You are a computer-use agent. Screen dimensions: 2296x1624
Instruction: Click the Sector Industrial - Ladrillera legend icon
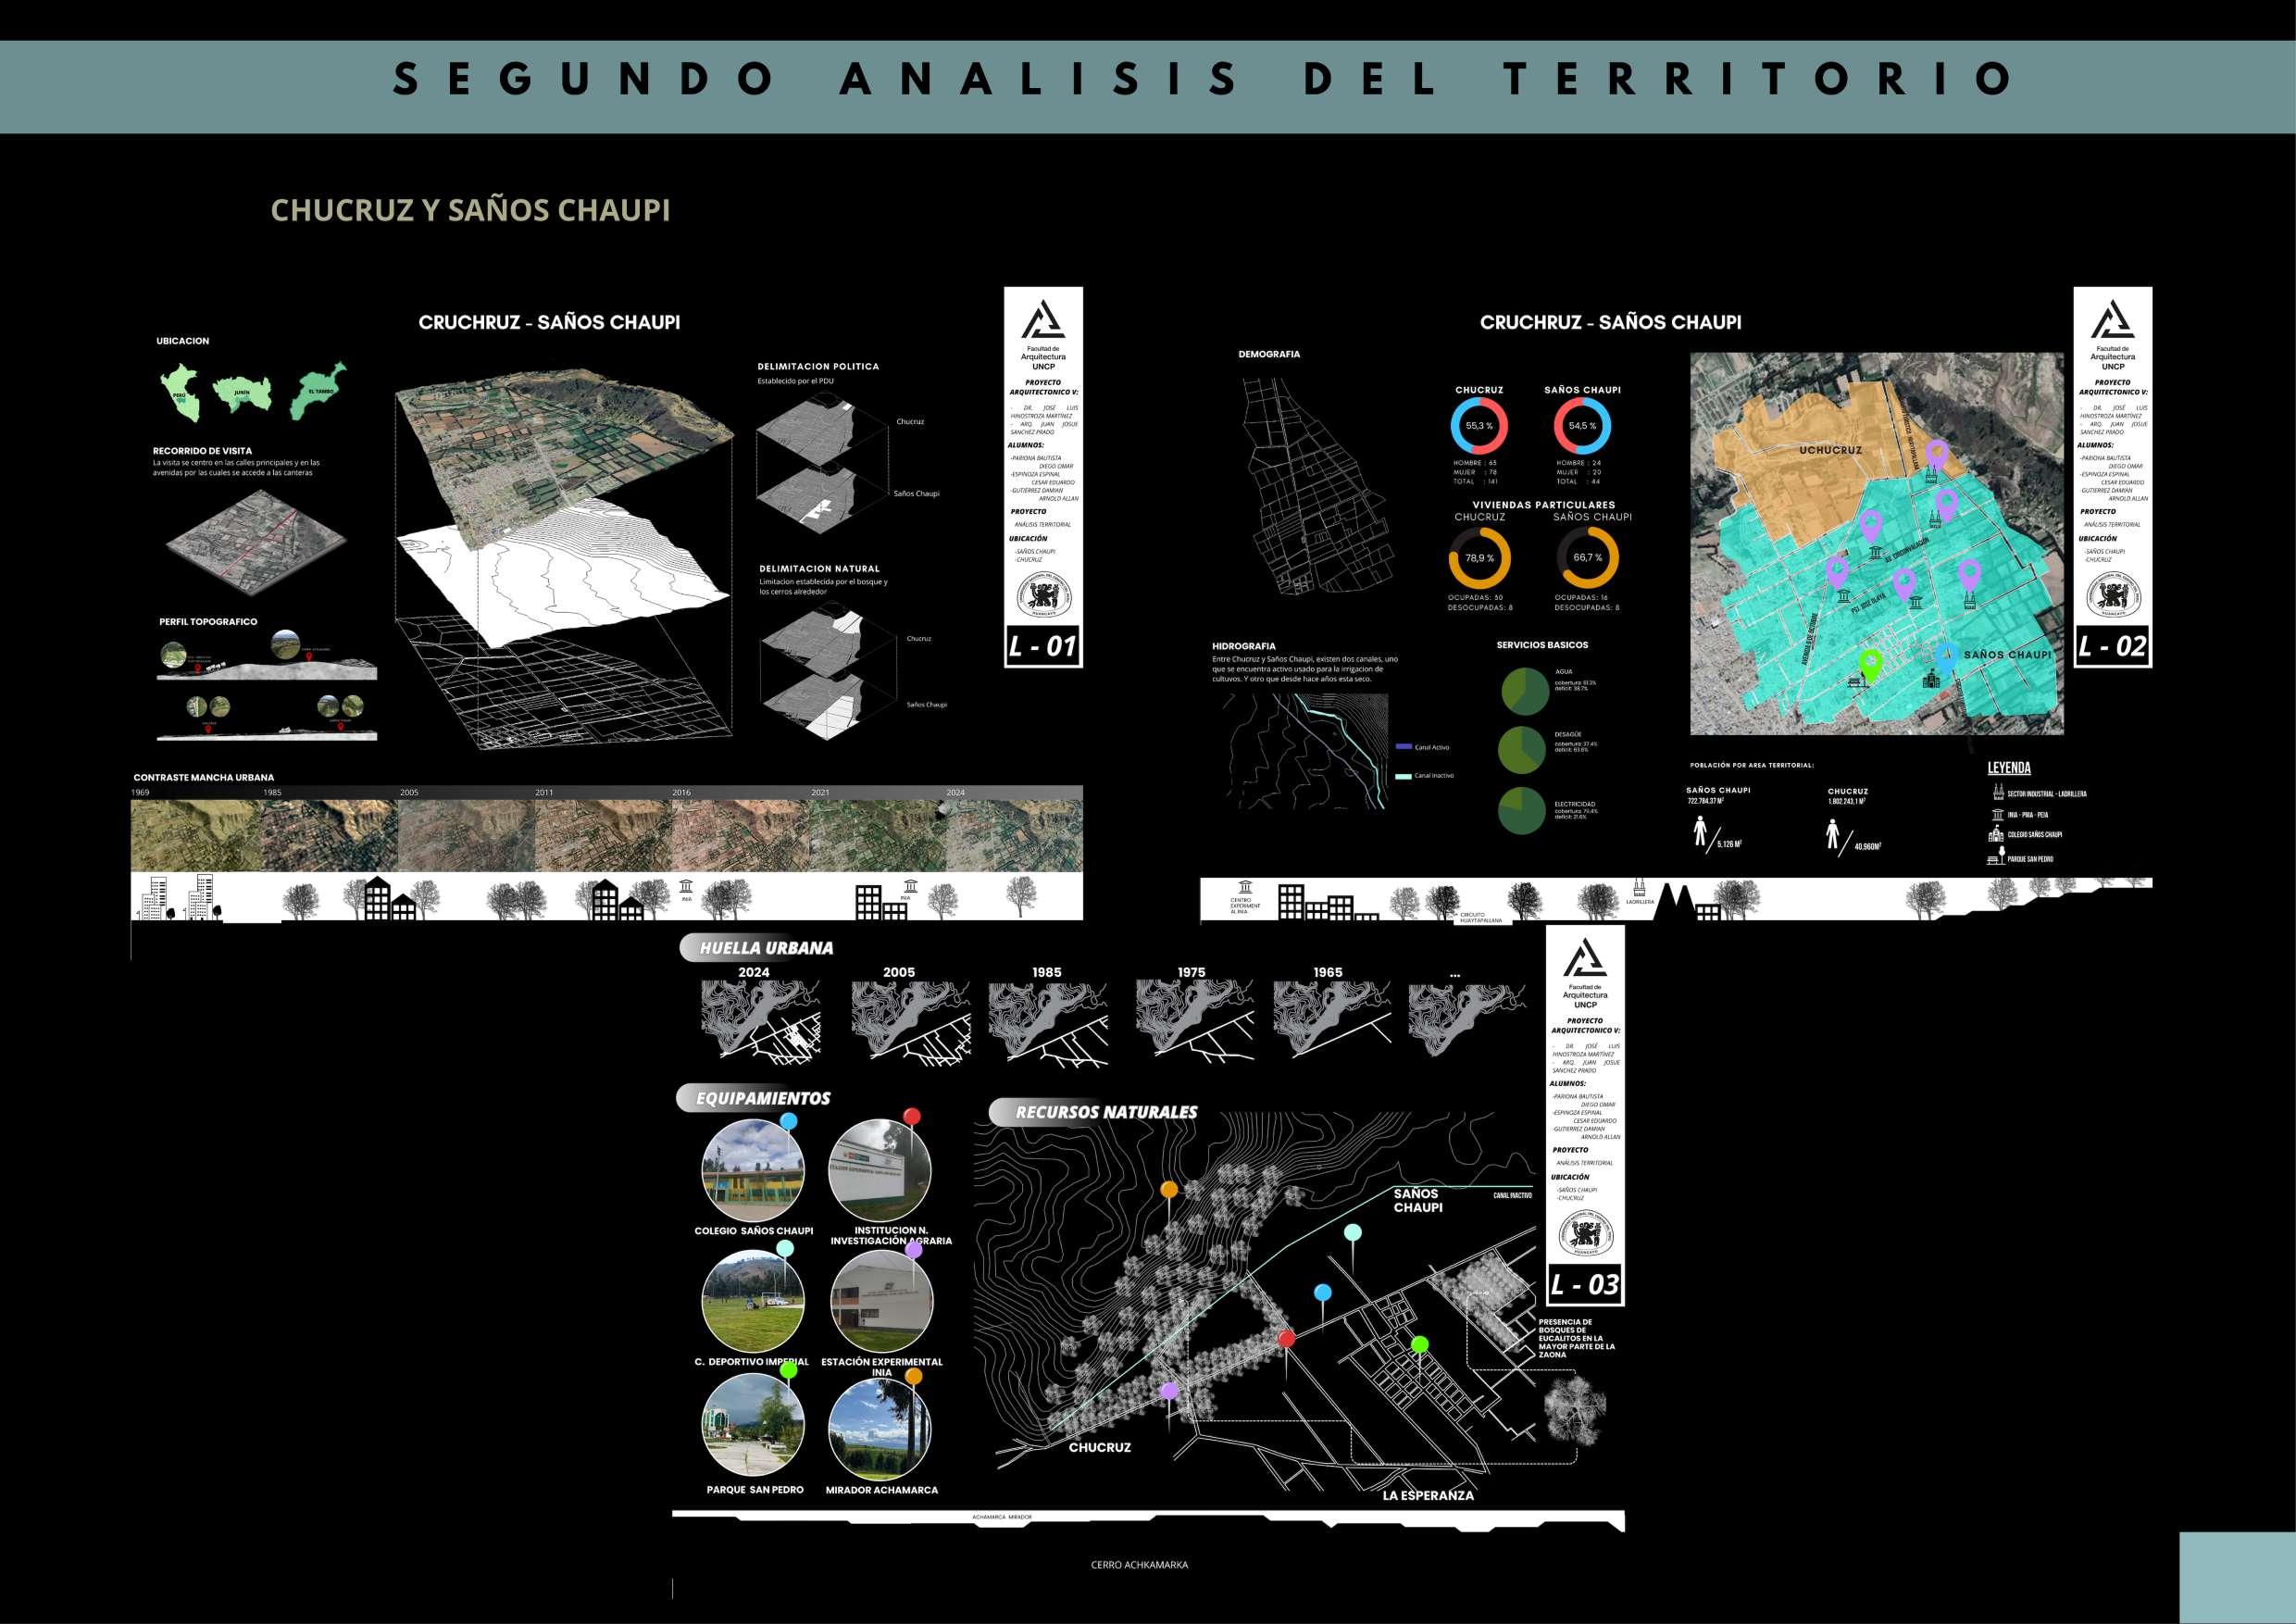click(x=1998, y=793)
